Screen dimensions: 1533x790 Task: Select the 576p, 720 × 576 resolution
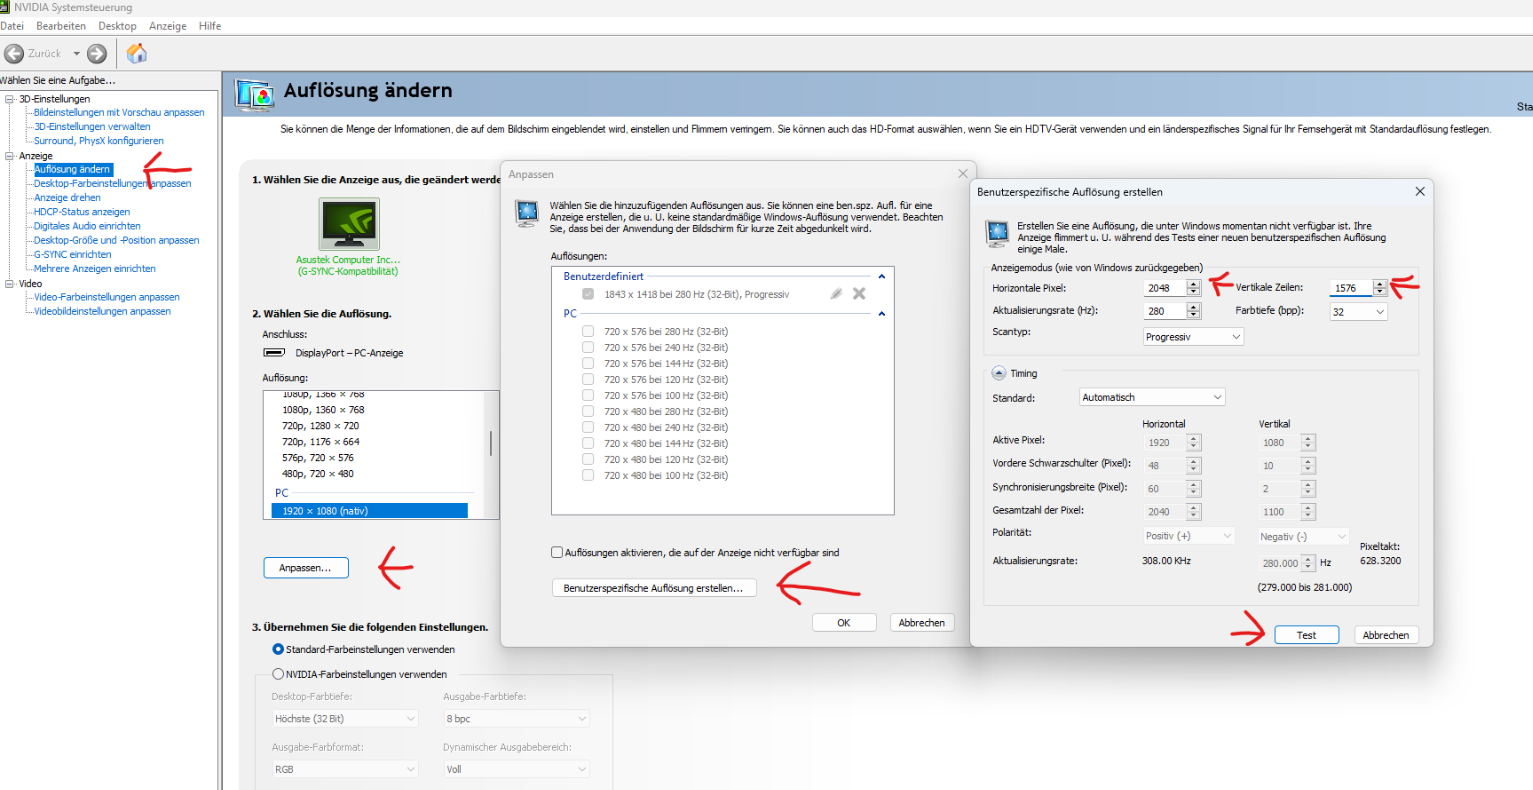point(318,458)
